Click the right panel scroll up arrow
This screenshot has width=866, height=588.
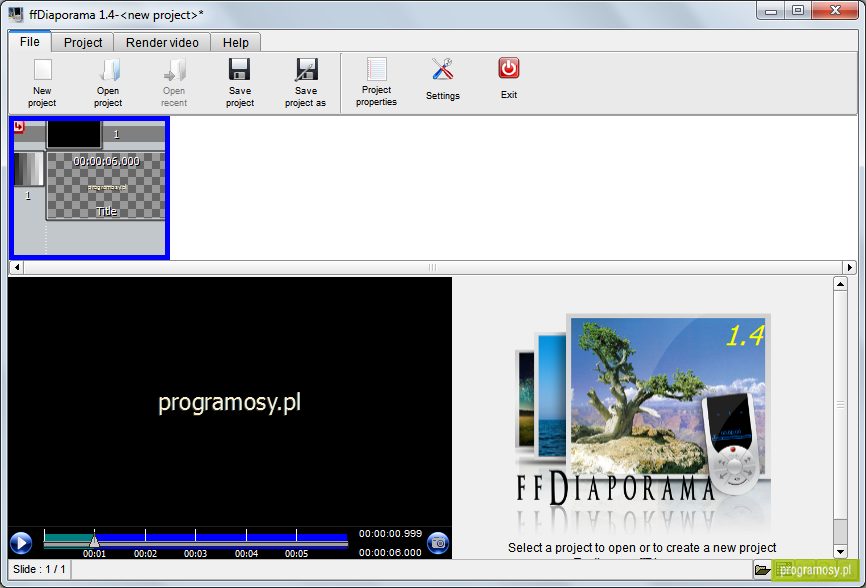[840, 284]
